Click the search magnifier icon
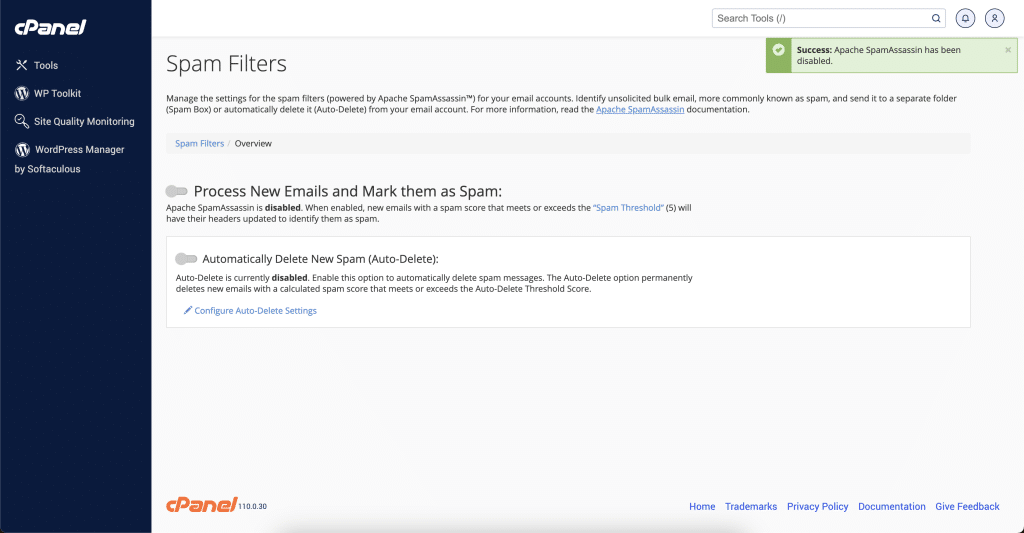 (x=936, y=18)
